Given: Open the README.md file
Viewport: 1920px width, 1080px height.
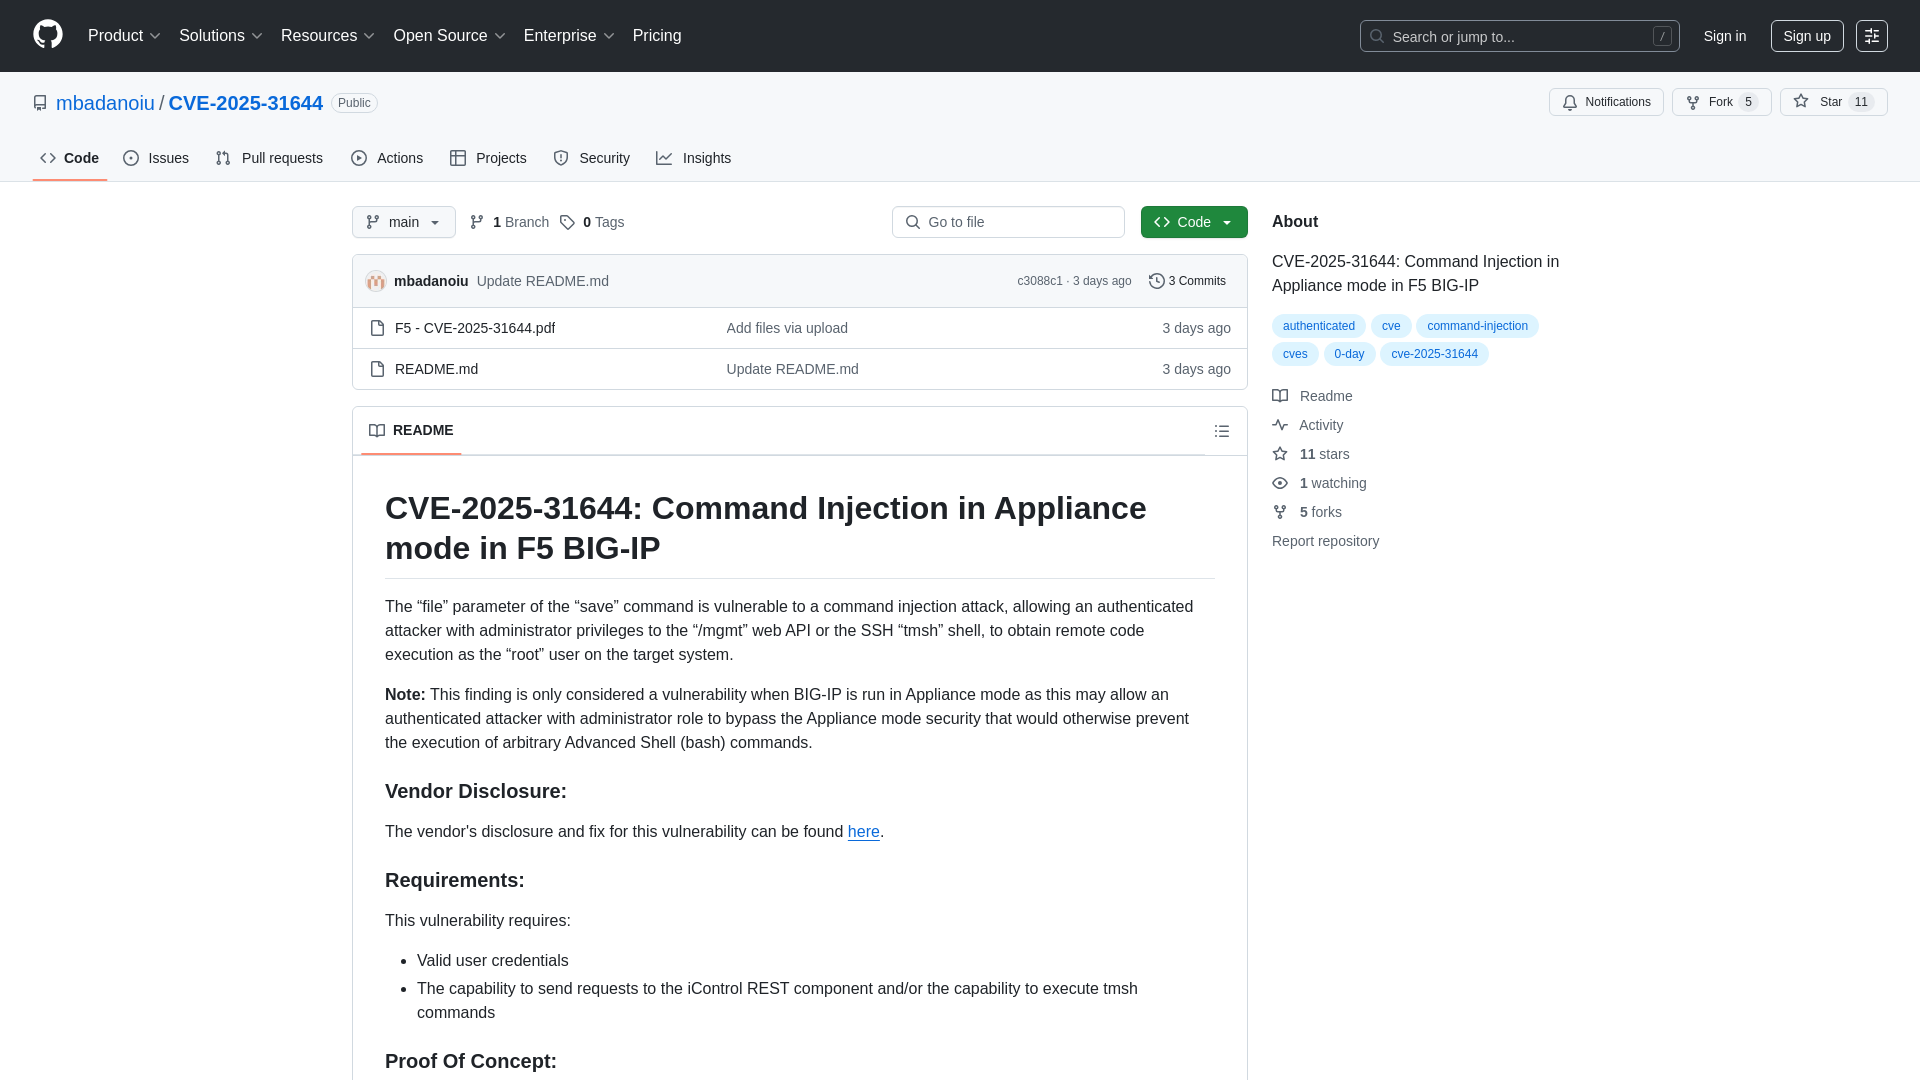Looking at the screenshot, I should tap(436, 369).
